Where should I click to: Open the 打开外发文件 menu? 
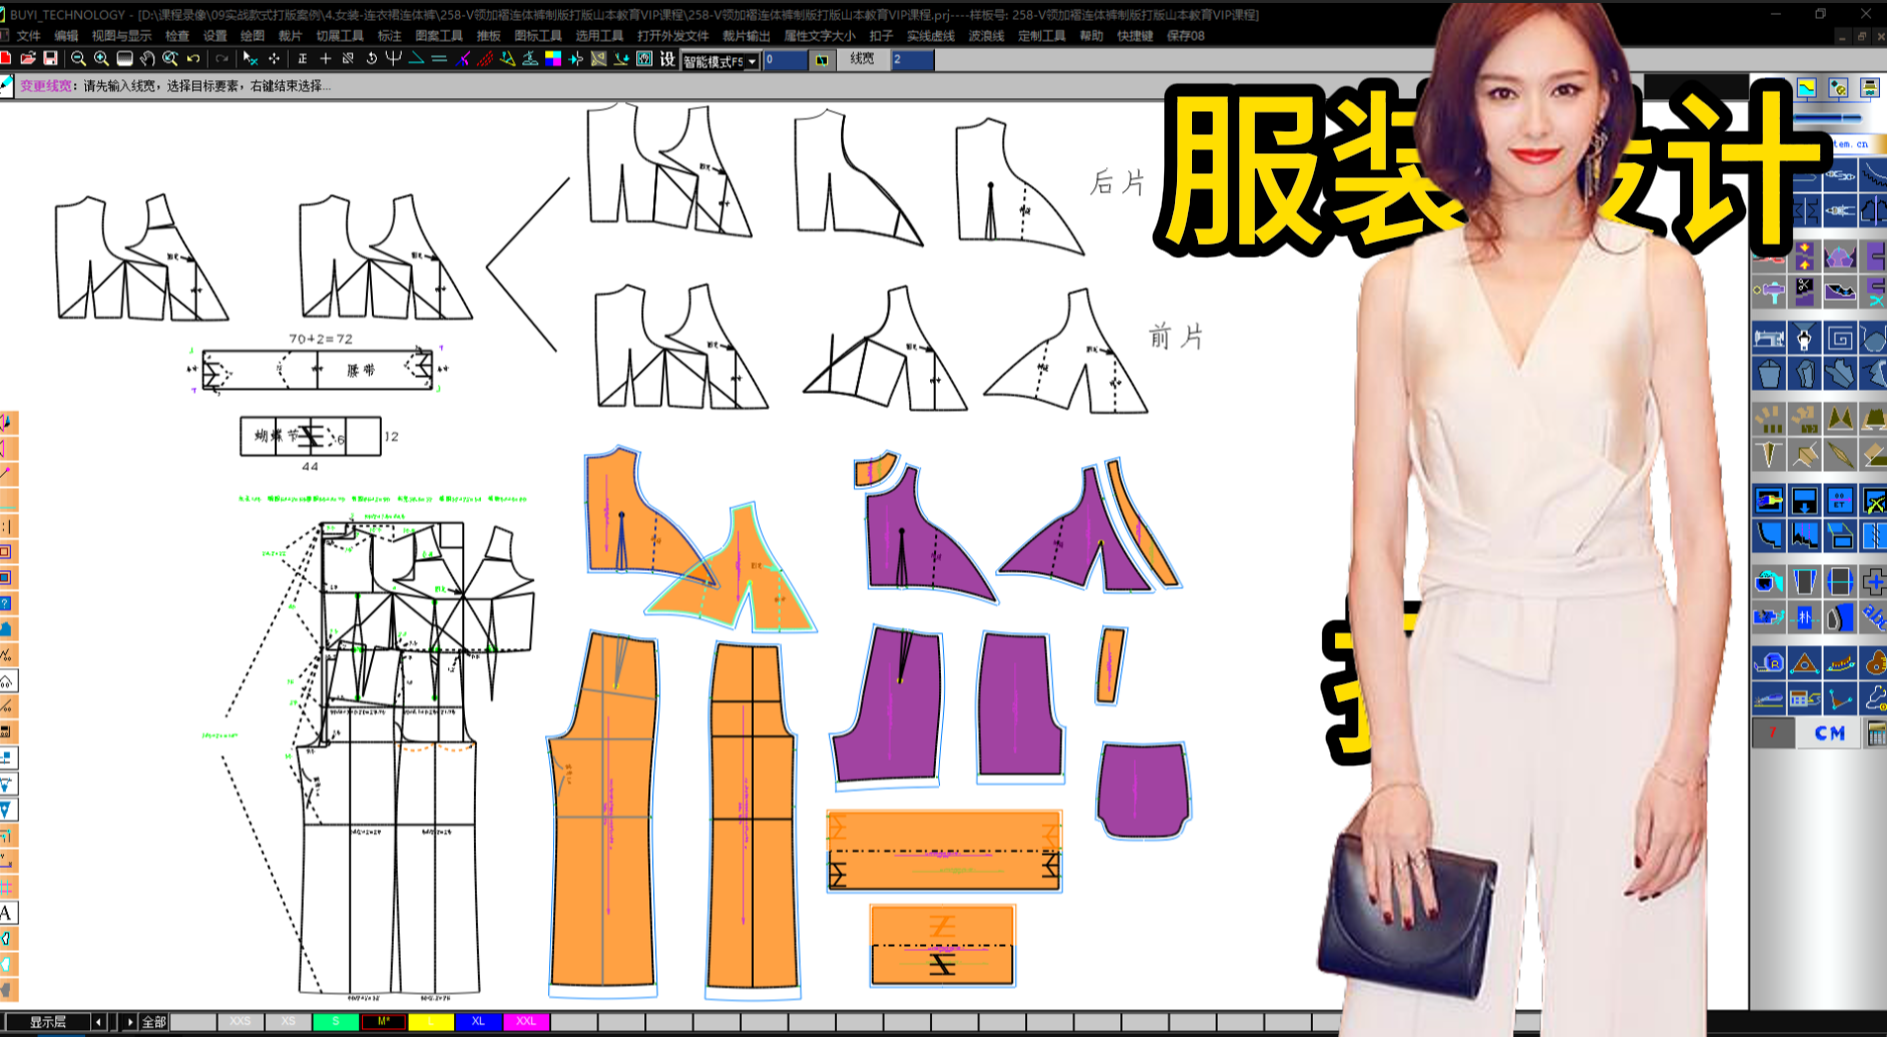[673, 36]
